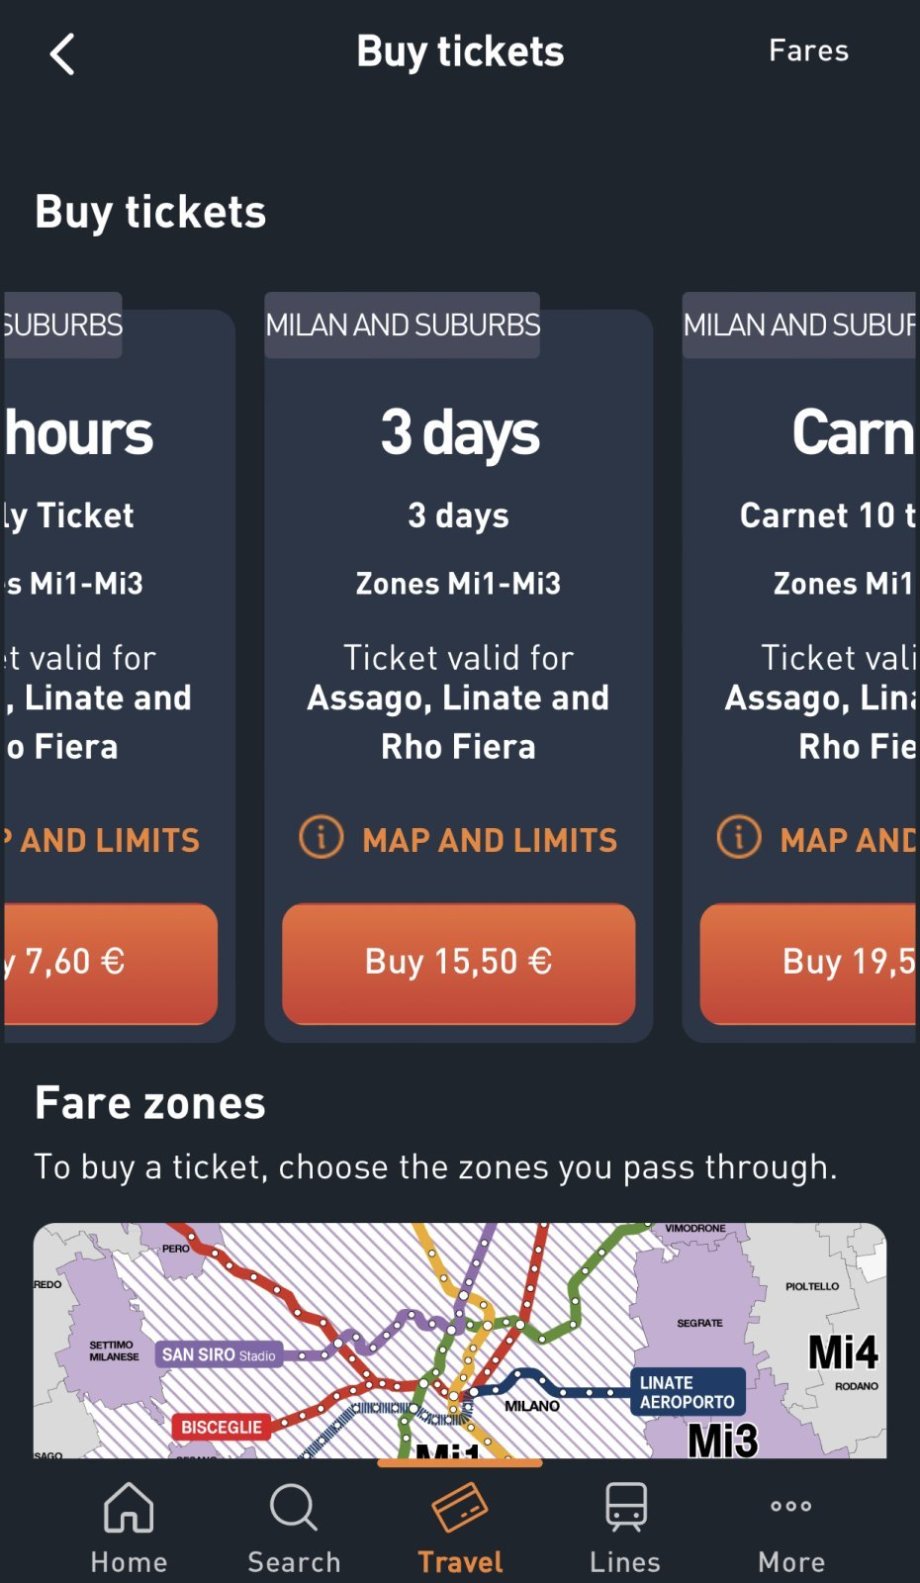
Task: Open the Lines bus icon
Action: [626, 1507]
